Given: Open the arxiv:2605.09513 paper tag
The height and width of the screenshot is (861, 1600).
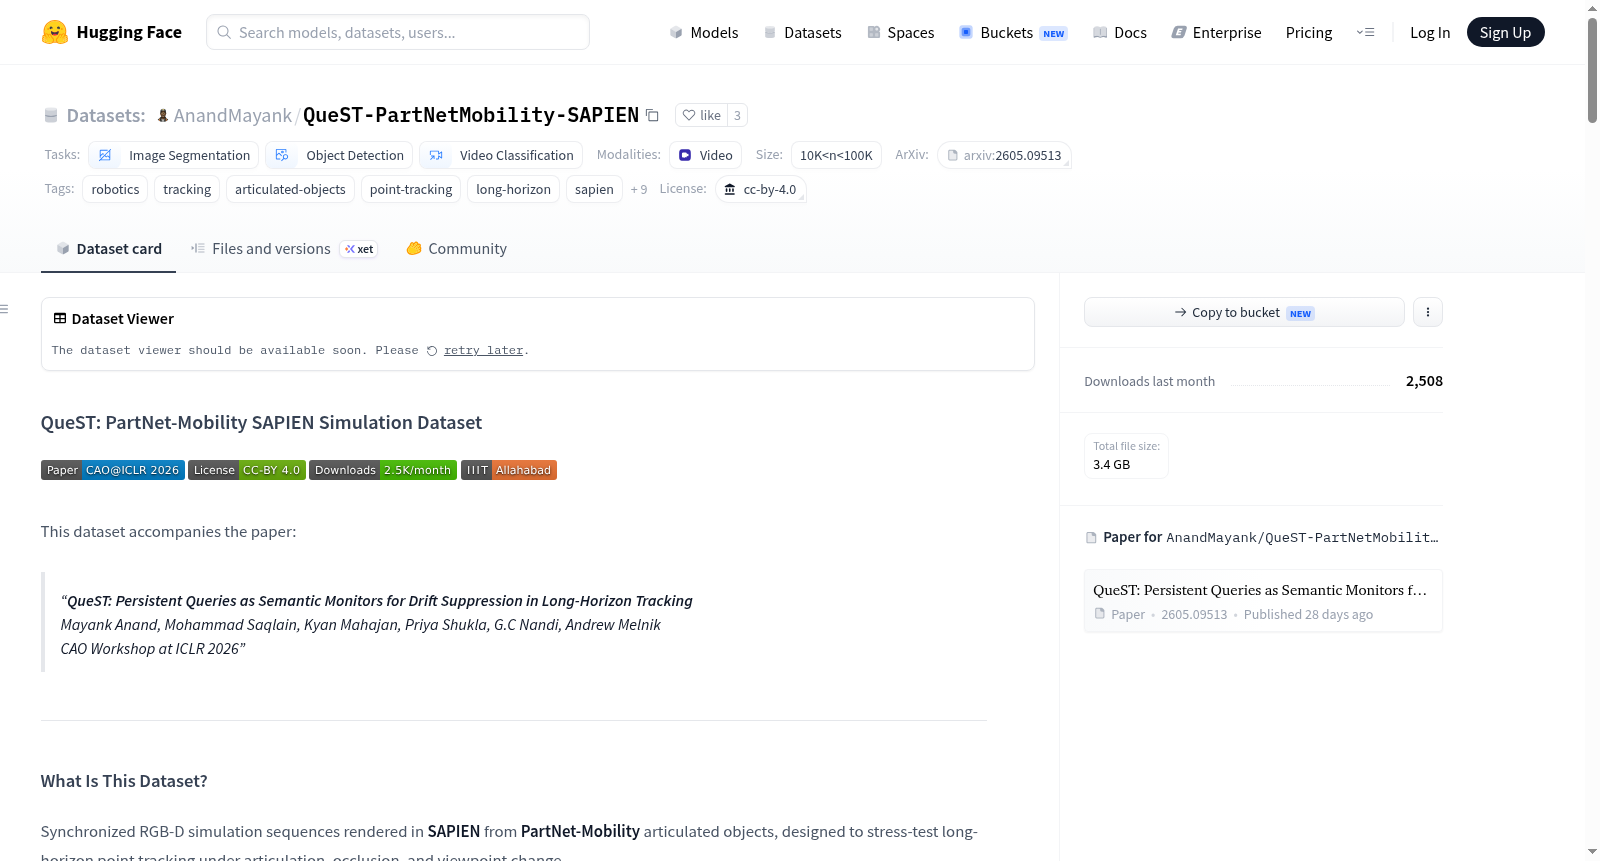Looking at the screenshot, I should click(1004, 155).
